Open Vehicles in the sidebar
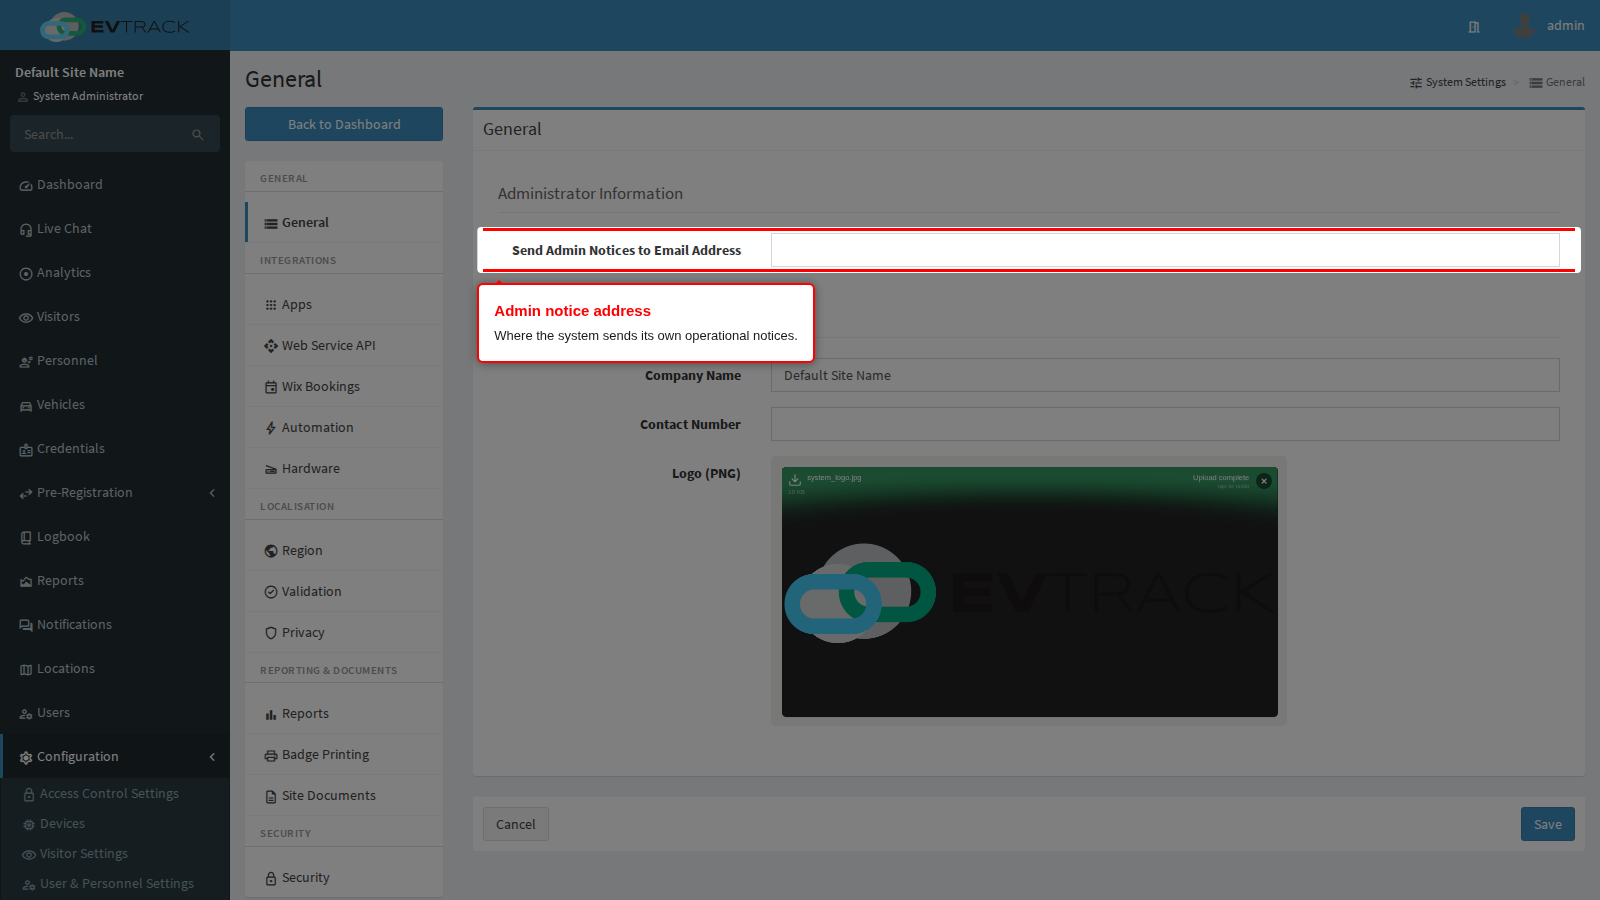This screenshot has height=900, width=1600. point(115,405)
